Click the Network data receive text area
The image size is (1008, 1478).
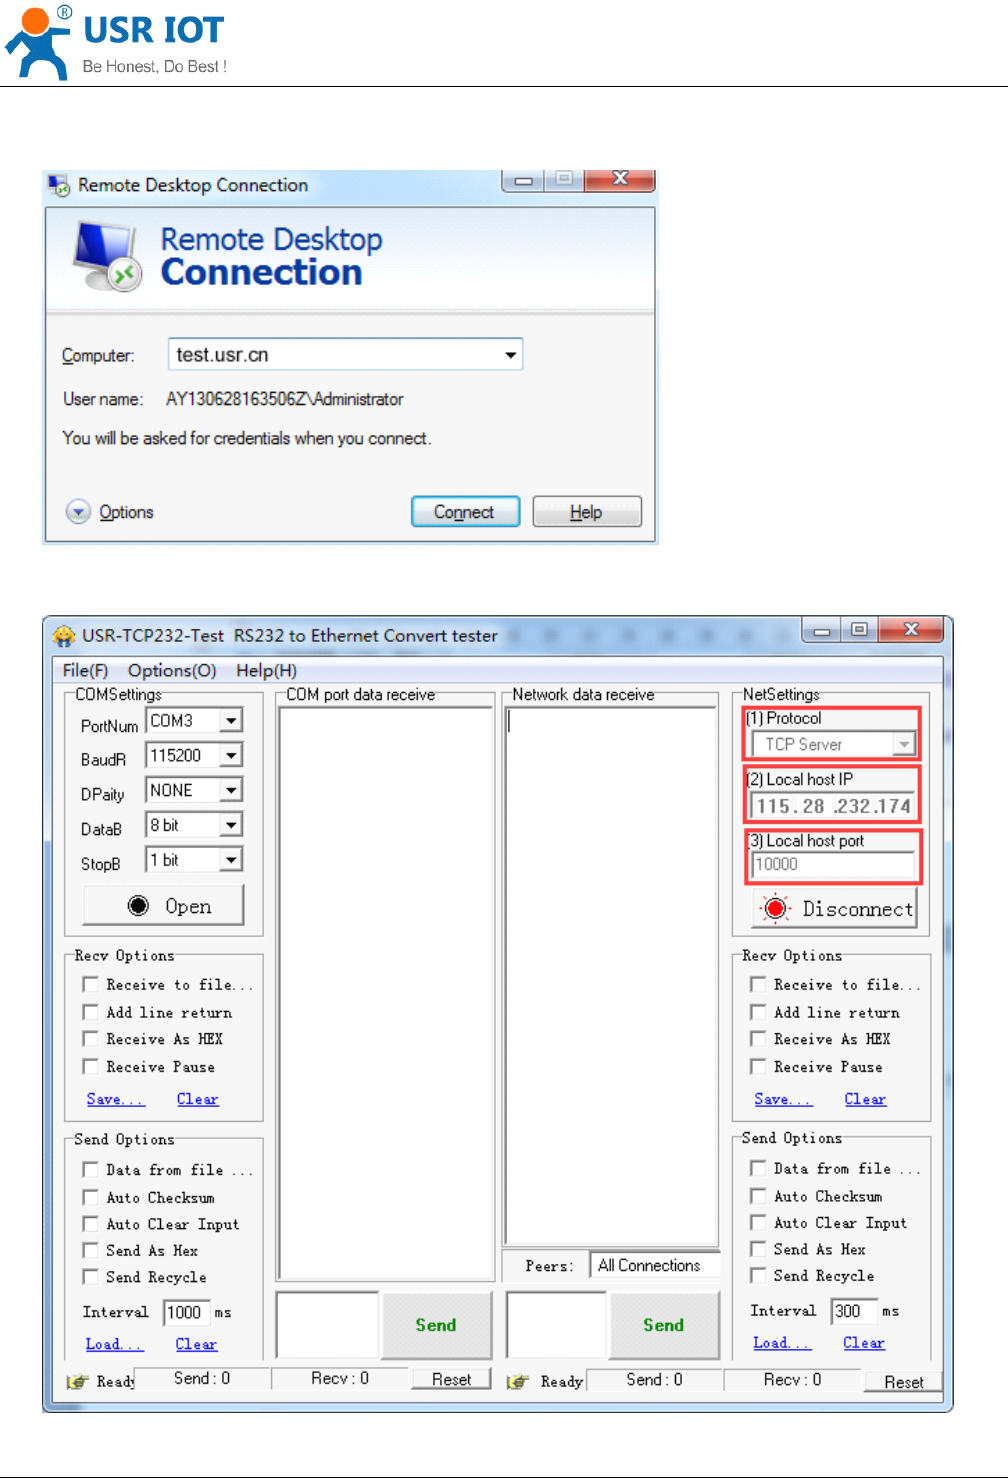point(611,975)
